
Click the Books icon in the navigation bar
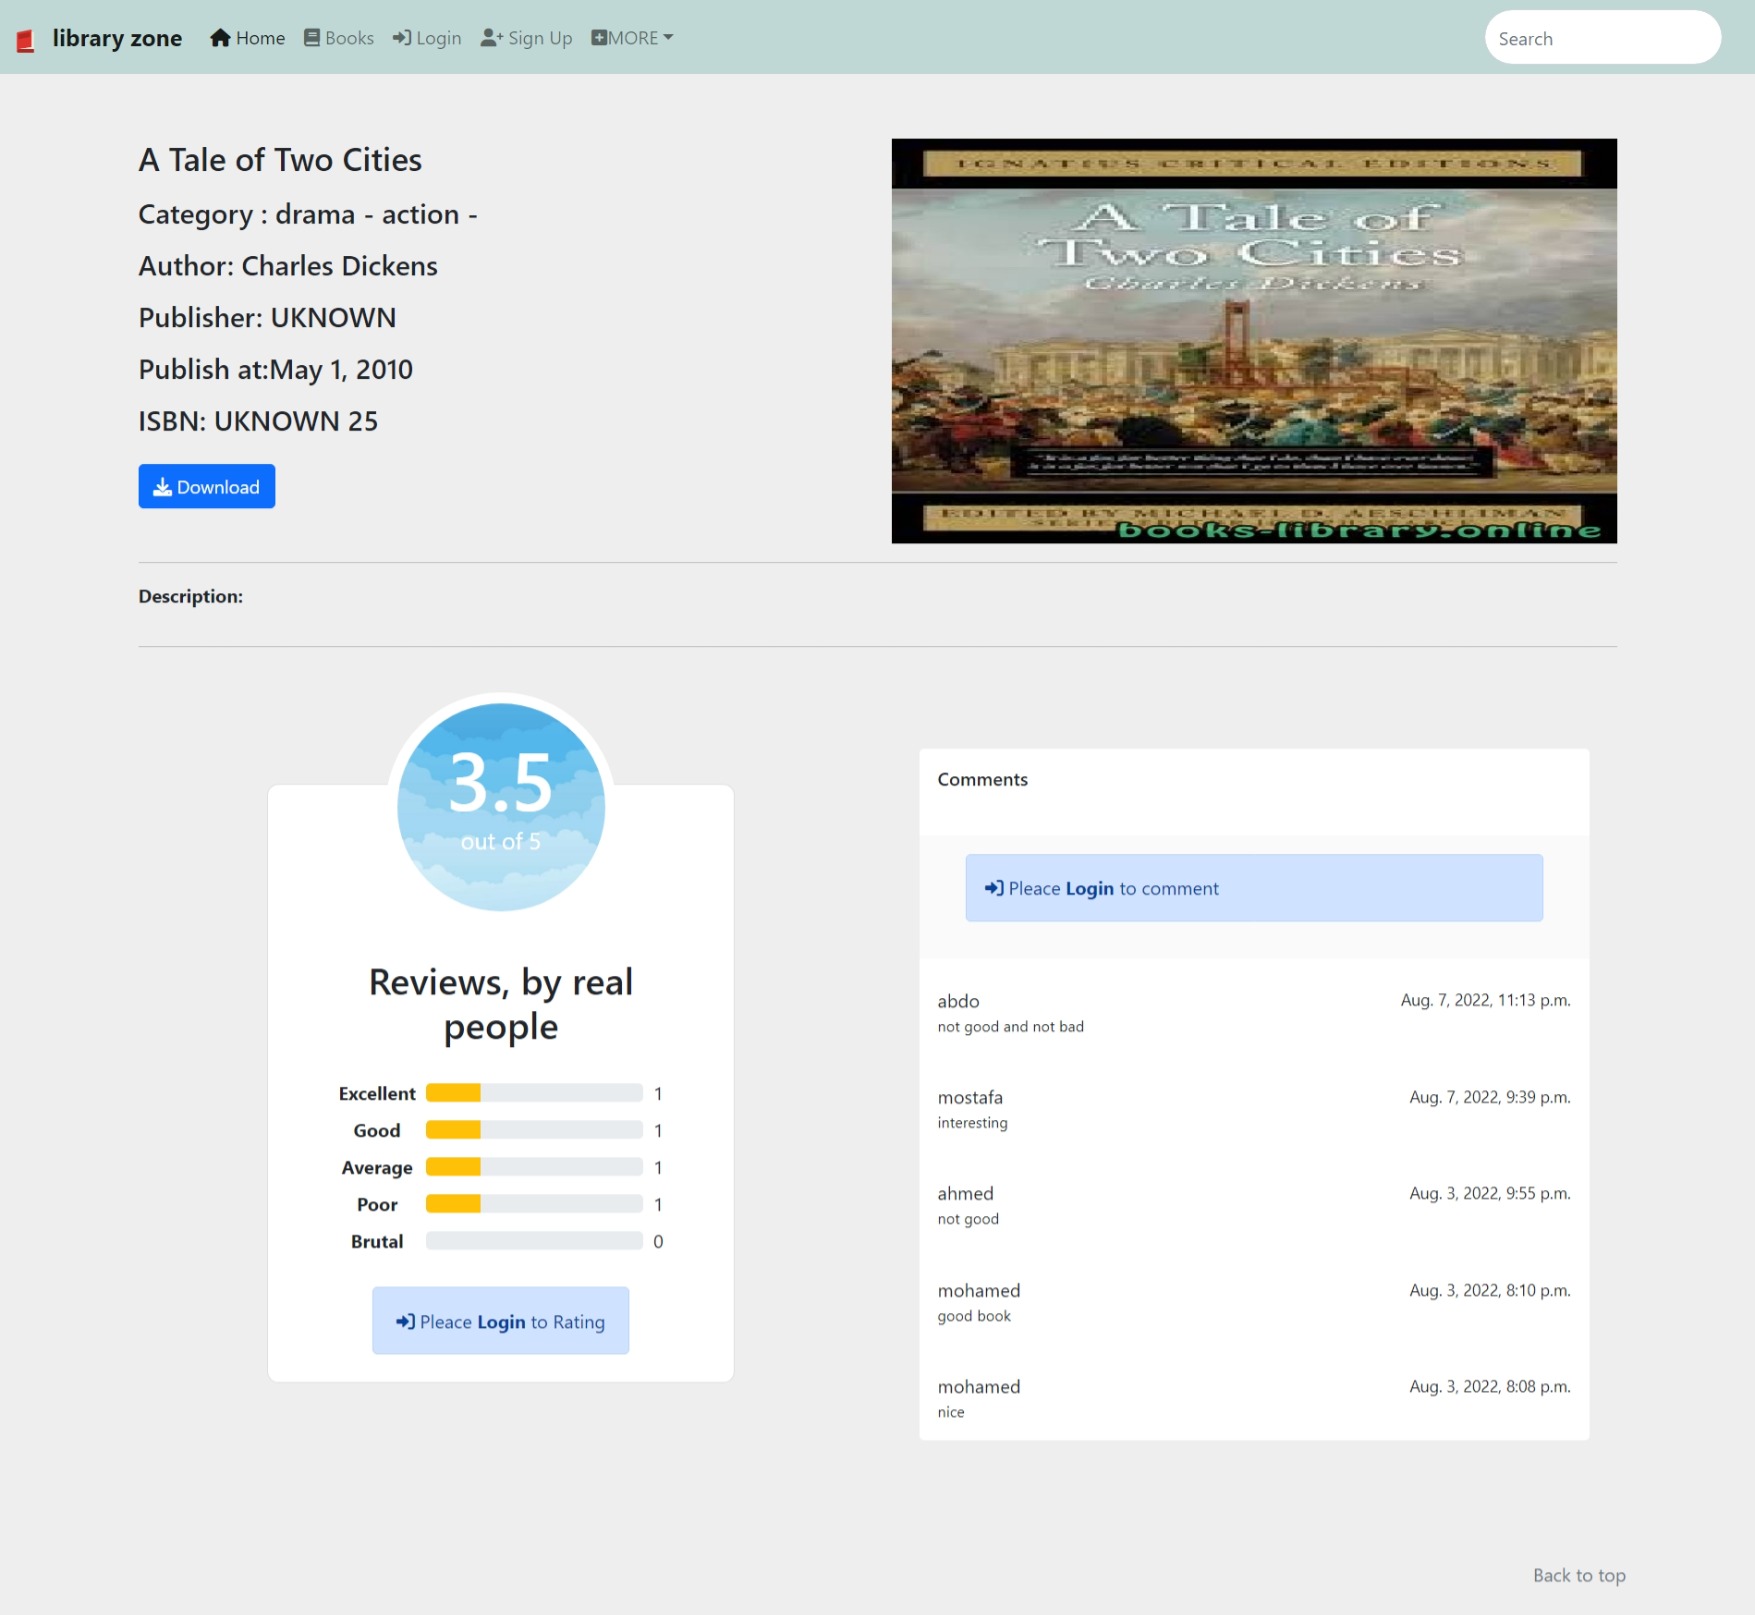coord(311,37)
